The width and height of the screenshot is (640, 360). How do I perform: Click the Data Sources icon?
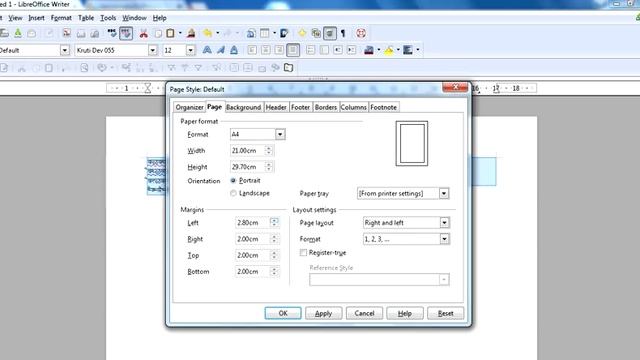coord(330,33)
